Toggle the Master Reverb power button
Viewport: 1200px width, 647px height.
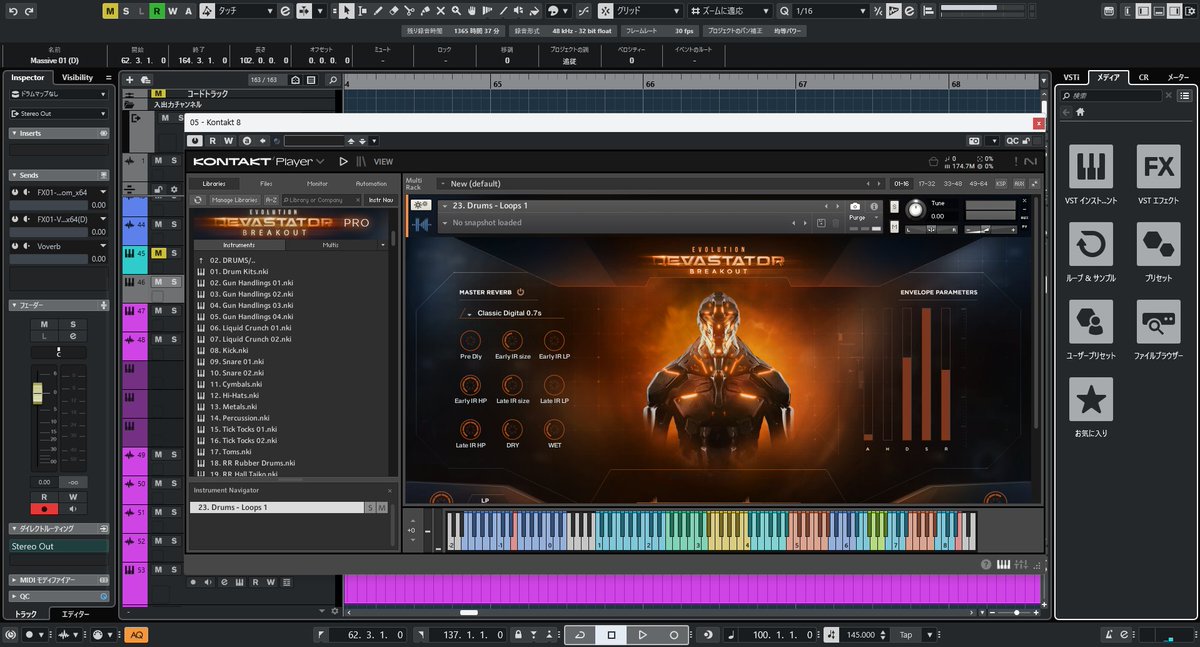point(521,292)
